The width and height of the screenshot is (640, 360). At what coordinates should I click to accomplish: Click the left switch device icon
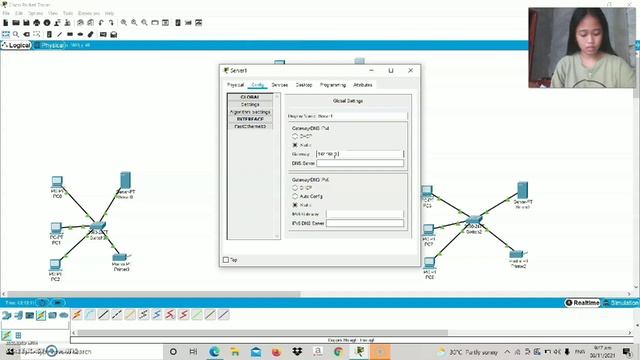(98, 227)
